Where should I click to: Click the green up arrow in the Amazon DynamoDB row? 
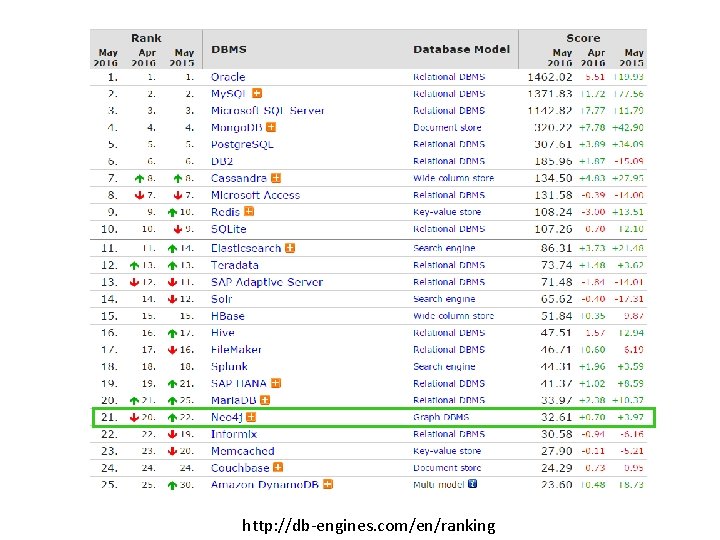coord(172,485)
